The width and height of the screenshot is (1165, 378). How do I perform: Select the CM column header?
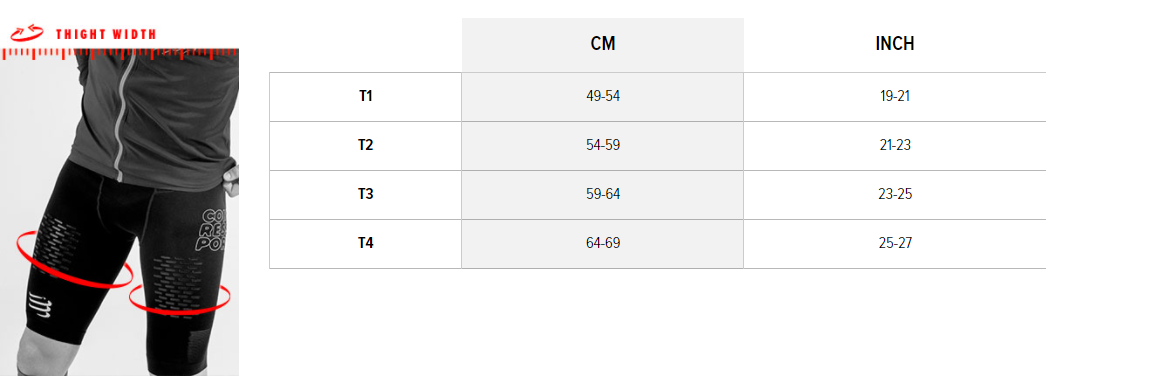point(603,45)
